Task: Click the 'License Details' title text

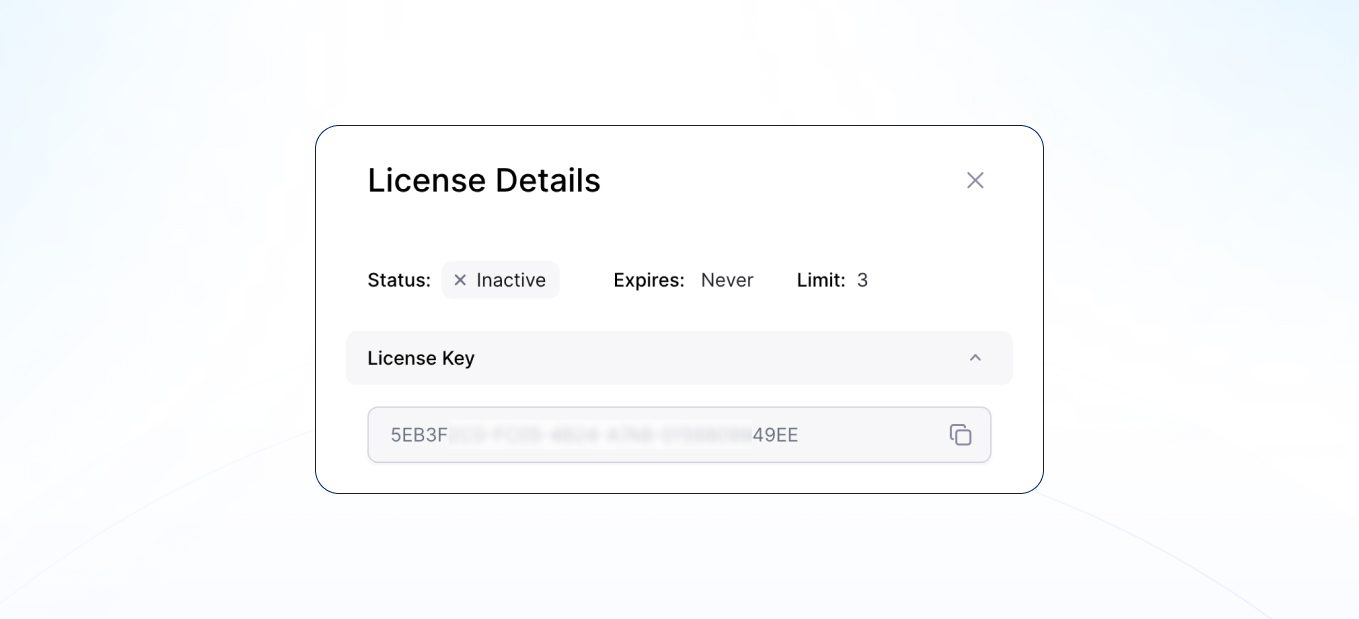Action: tap(484, 180)
